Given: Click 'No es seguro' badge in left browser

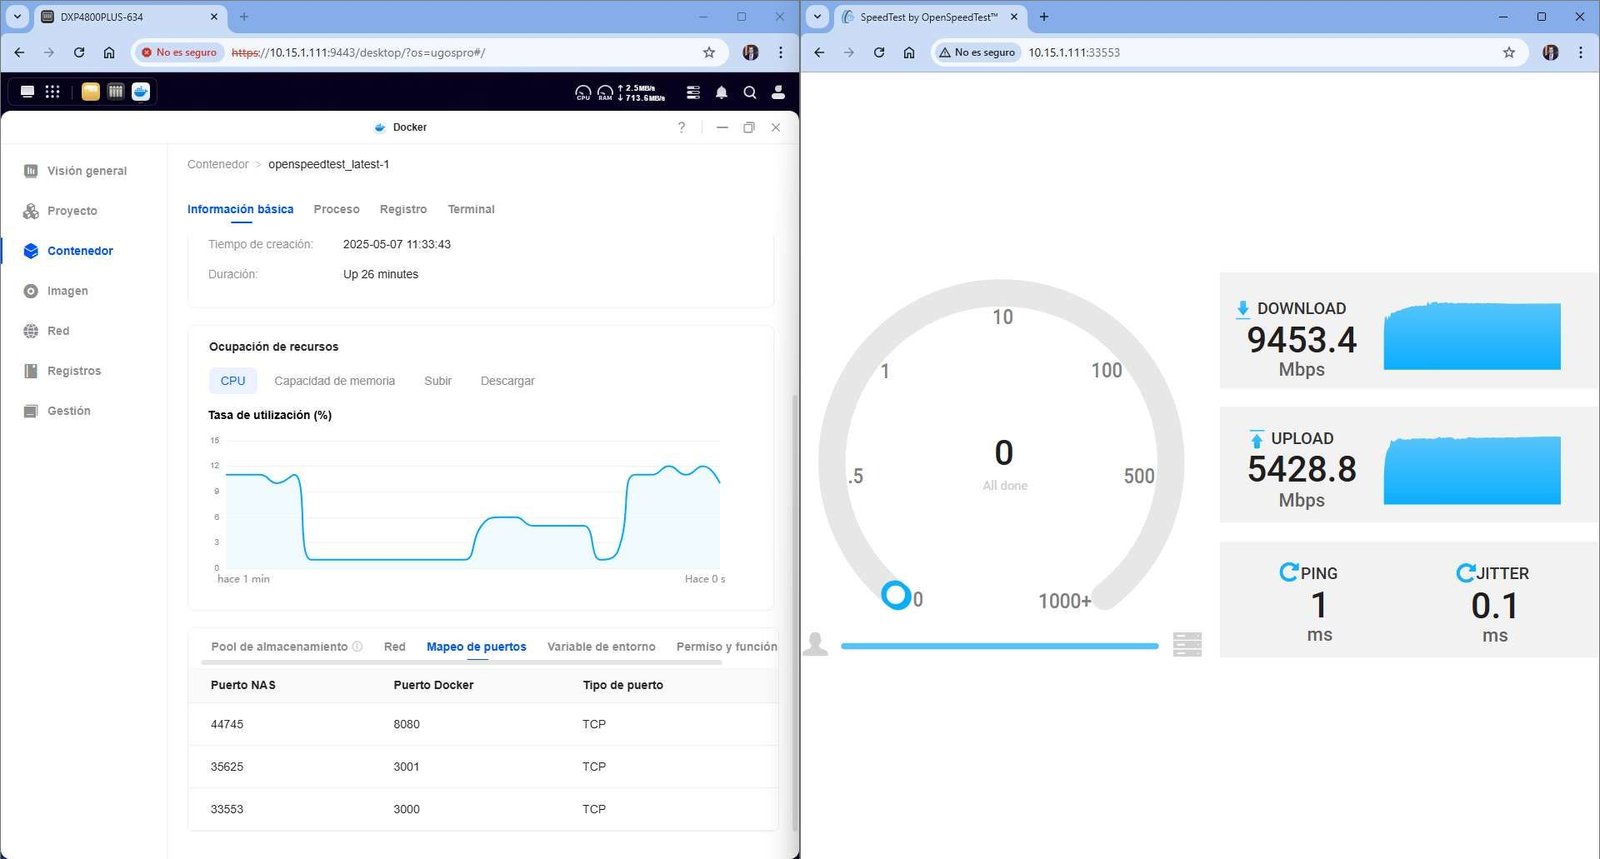Looking at the screenshot, I should tap(179, 52).
